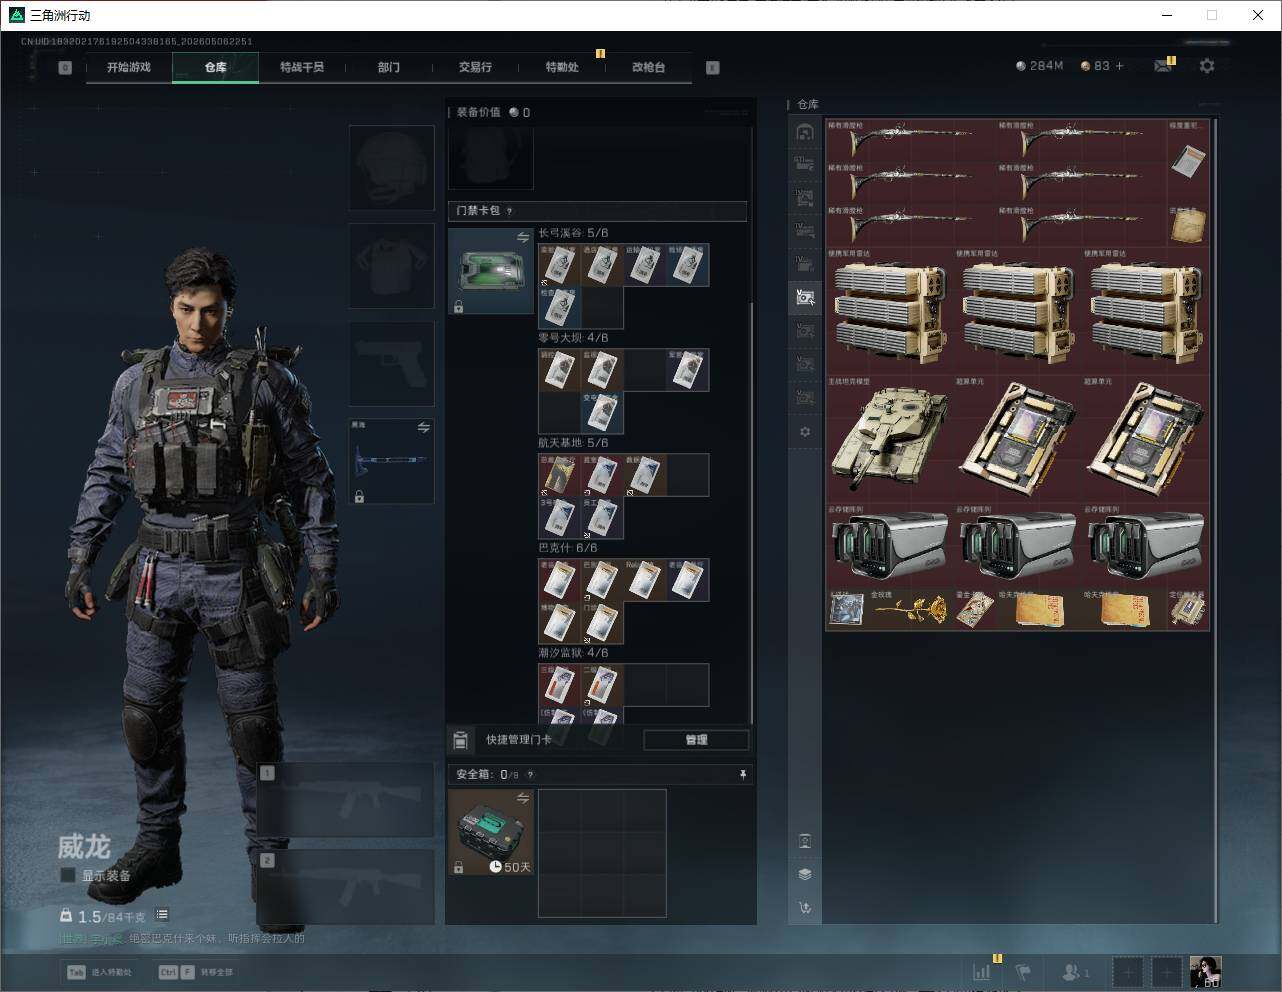Image resolution: width=1282 pixels, height=992 pixels.
Task: Select the first keycard under 巴克什
Action: [560, 580]
